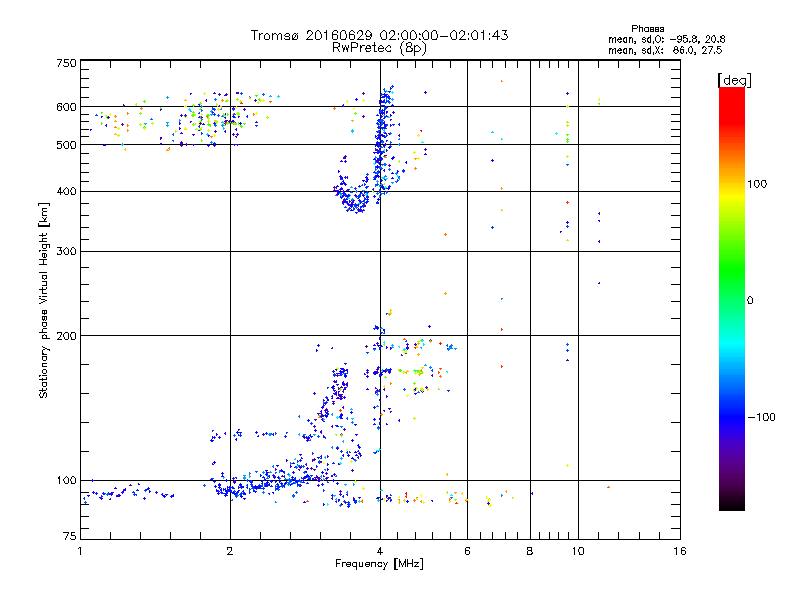Screen dimensions: 800x600
Task: Click the '750' height tick label
Action: click(x=66, y=63)
